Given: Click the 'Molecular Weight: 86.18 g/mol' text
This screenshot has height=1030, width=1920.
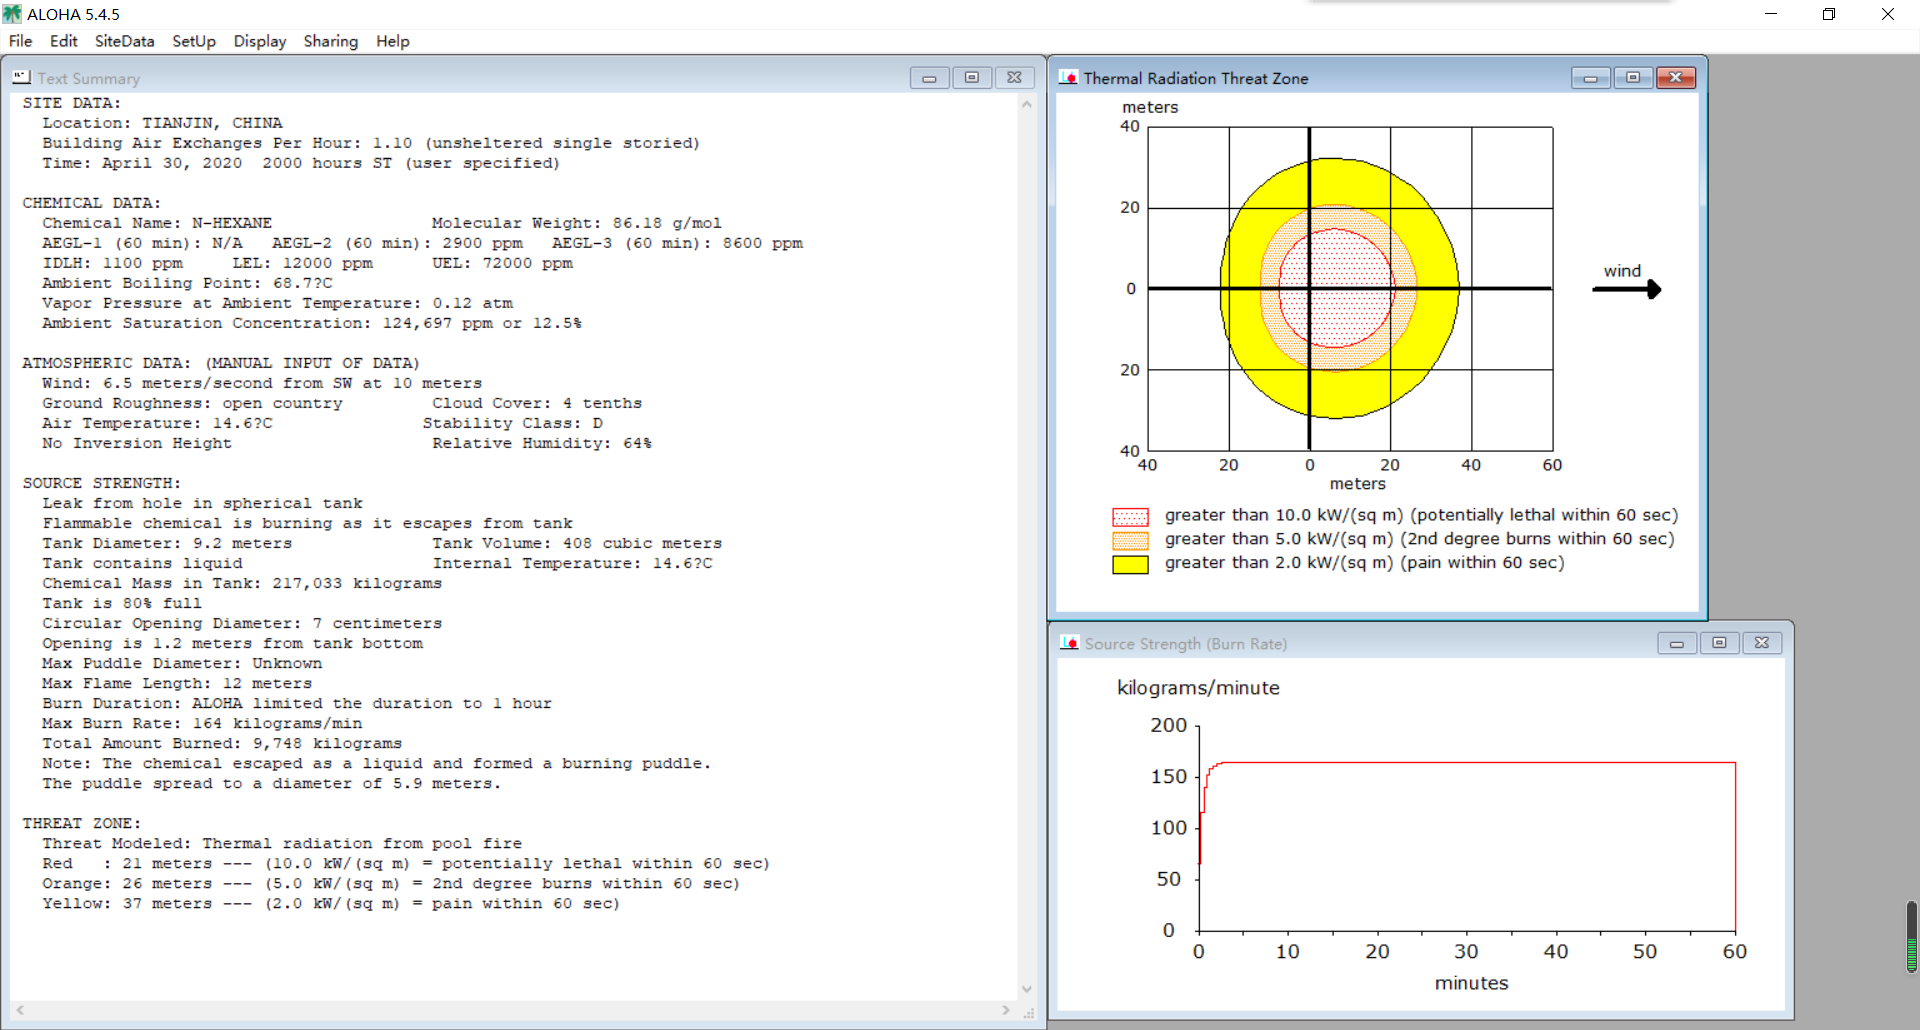Looking at the screenshot, I should [x=577, y=223].
